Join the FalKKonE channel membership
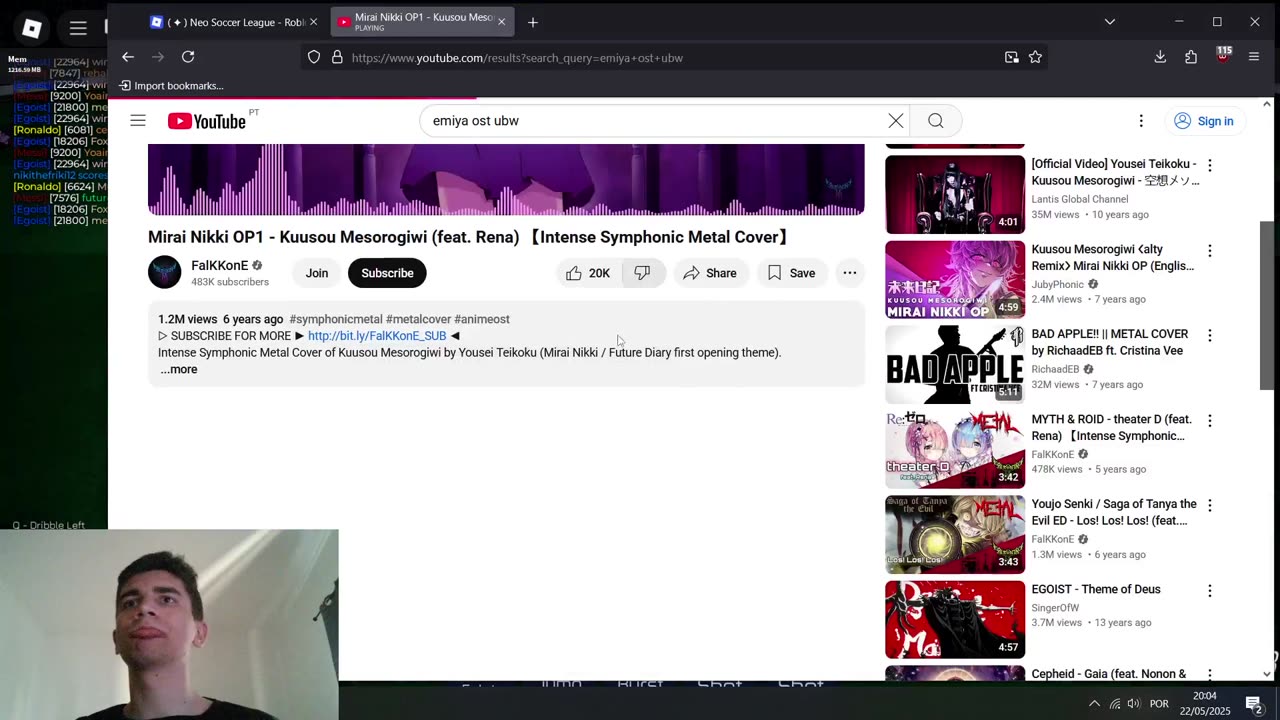 (317, 273)
